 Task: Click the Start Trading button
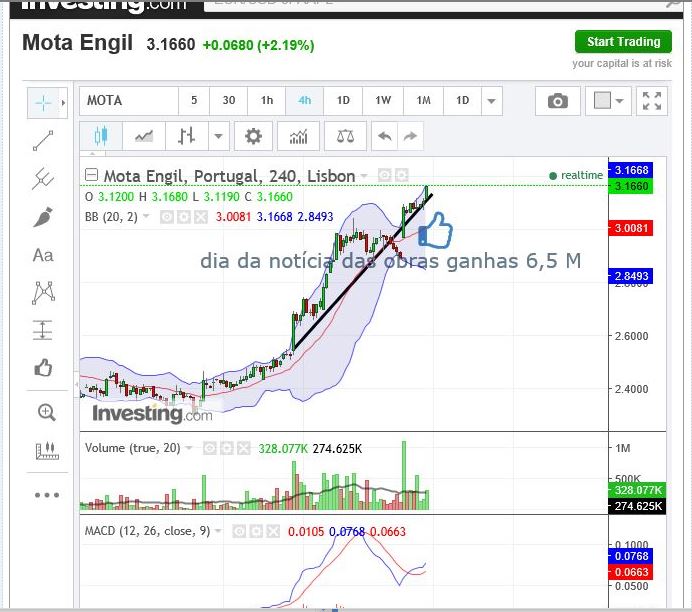point(623,42)
